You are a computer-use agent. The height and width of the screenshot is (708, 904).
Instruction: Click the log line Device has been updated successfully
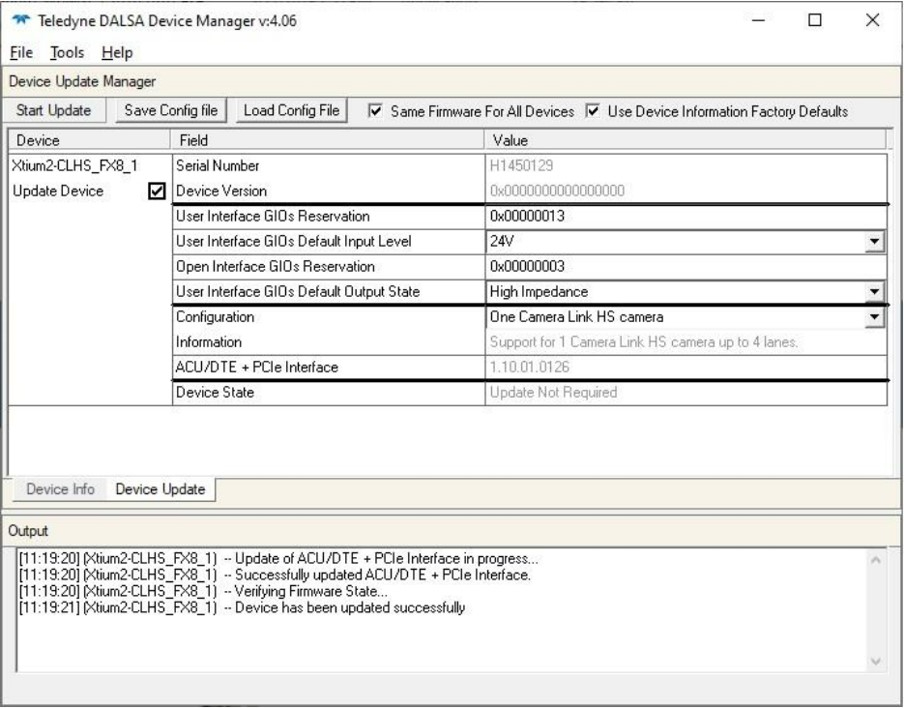coord(242,607)
